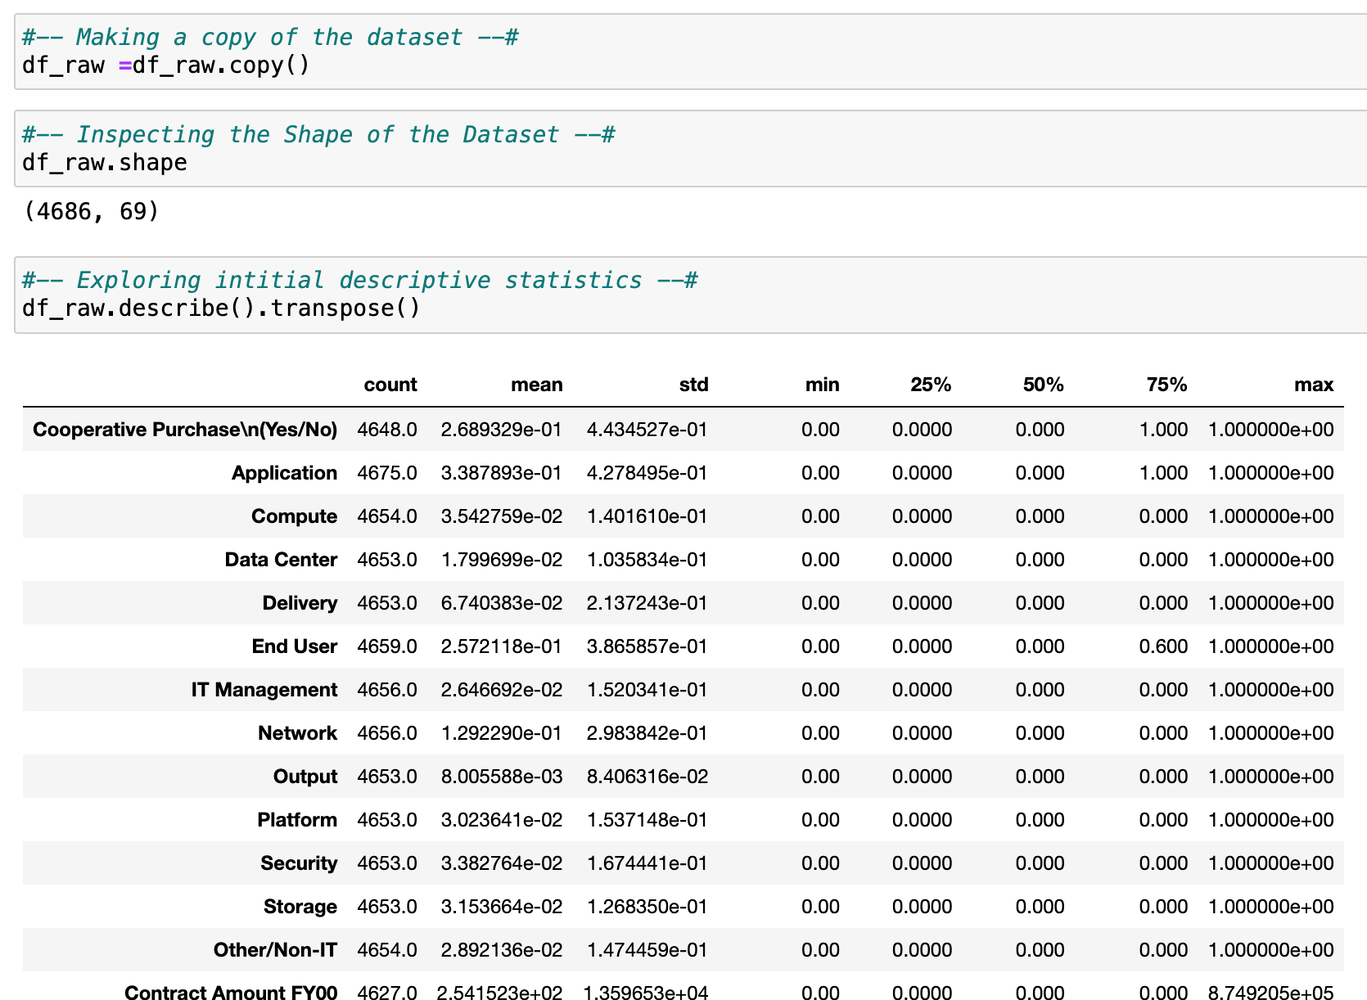Select the 'Data Center' row label
The image size is (1367, 1000).
tap(281, 560)
